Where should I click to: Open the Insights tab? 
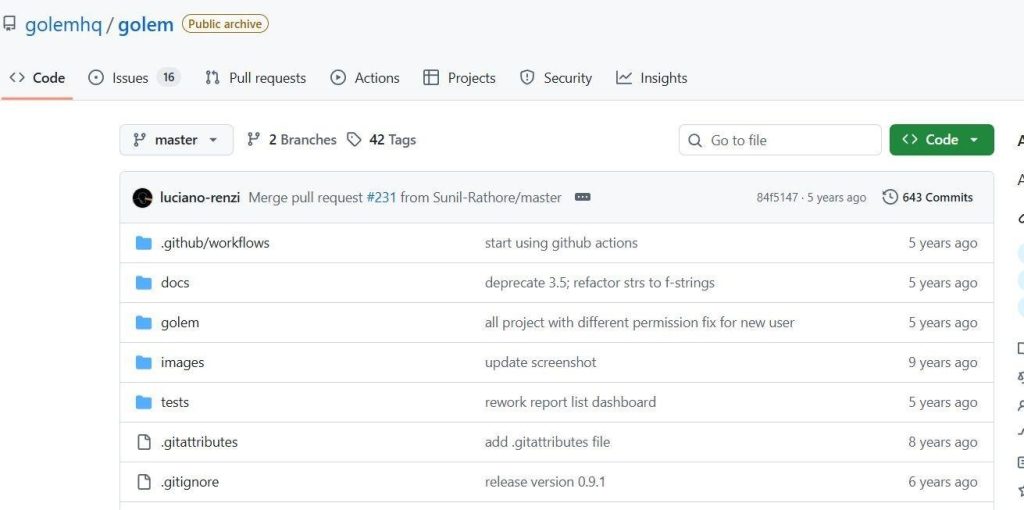pos(652,78)
